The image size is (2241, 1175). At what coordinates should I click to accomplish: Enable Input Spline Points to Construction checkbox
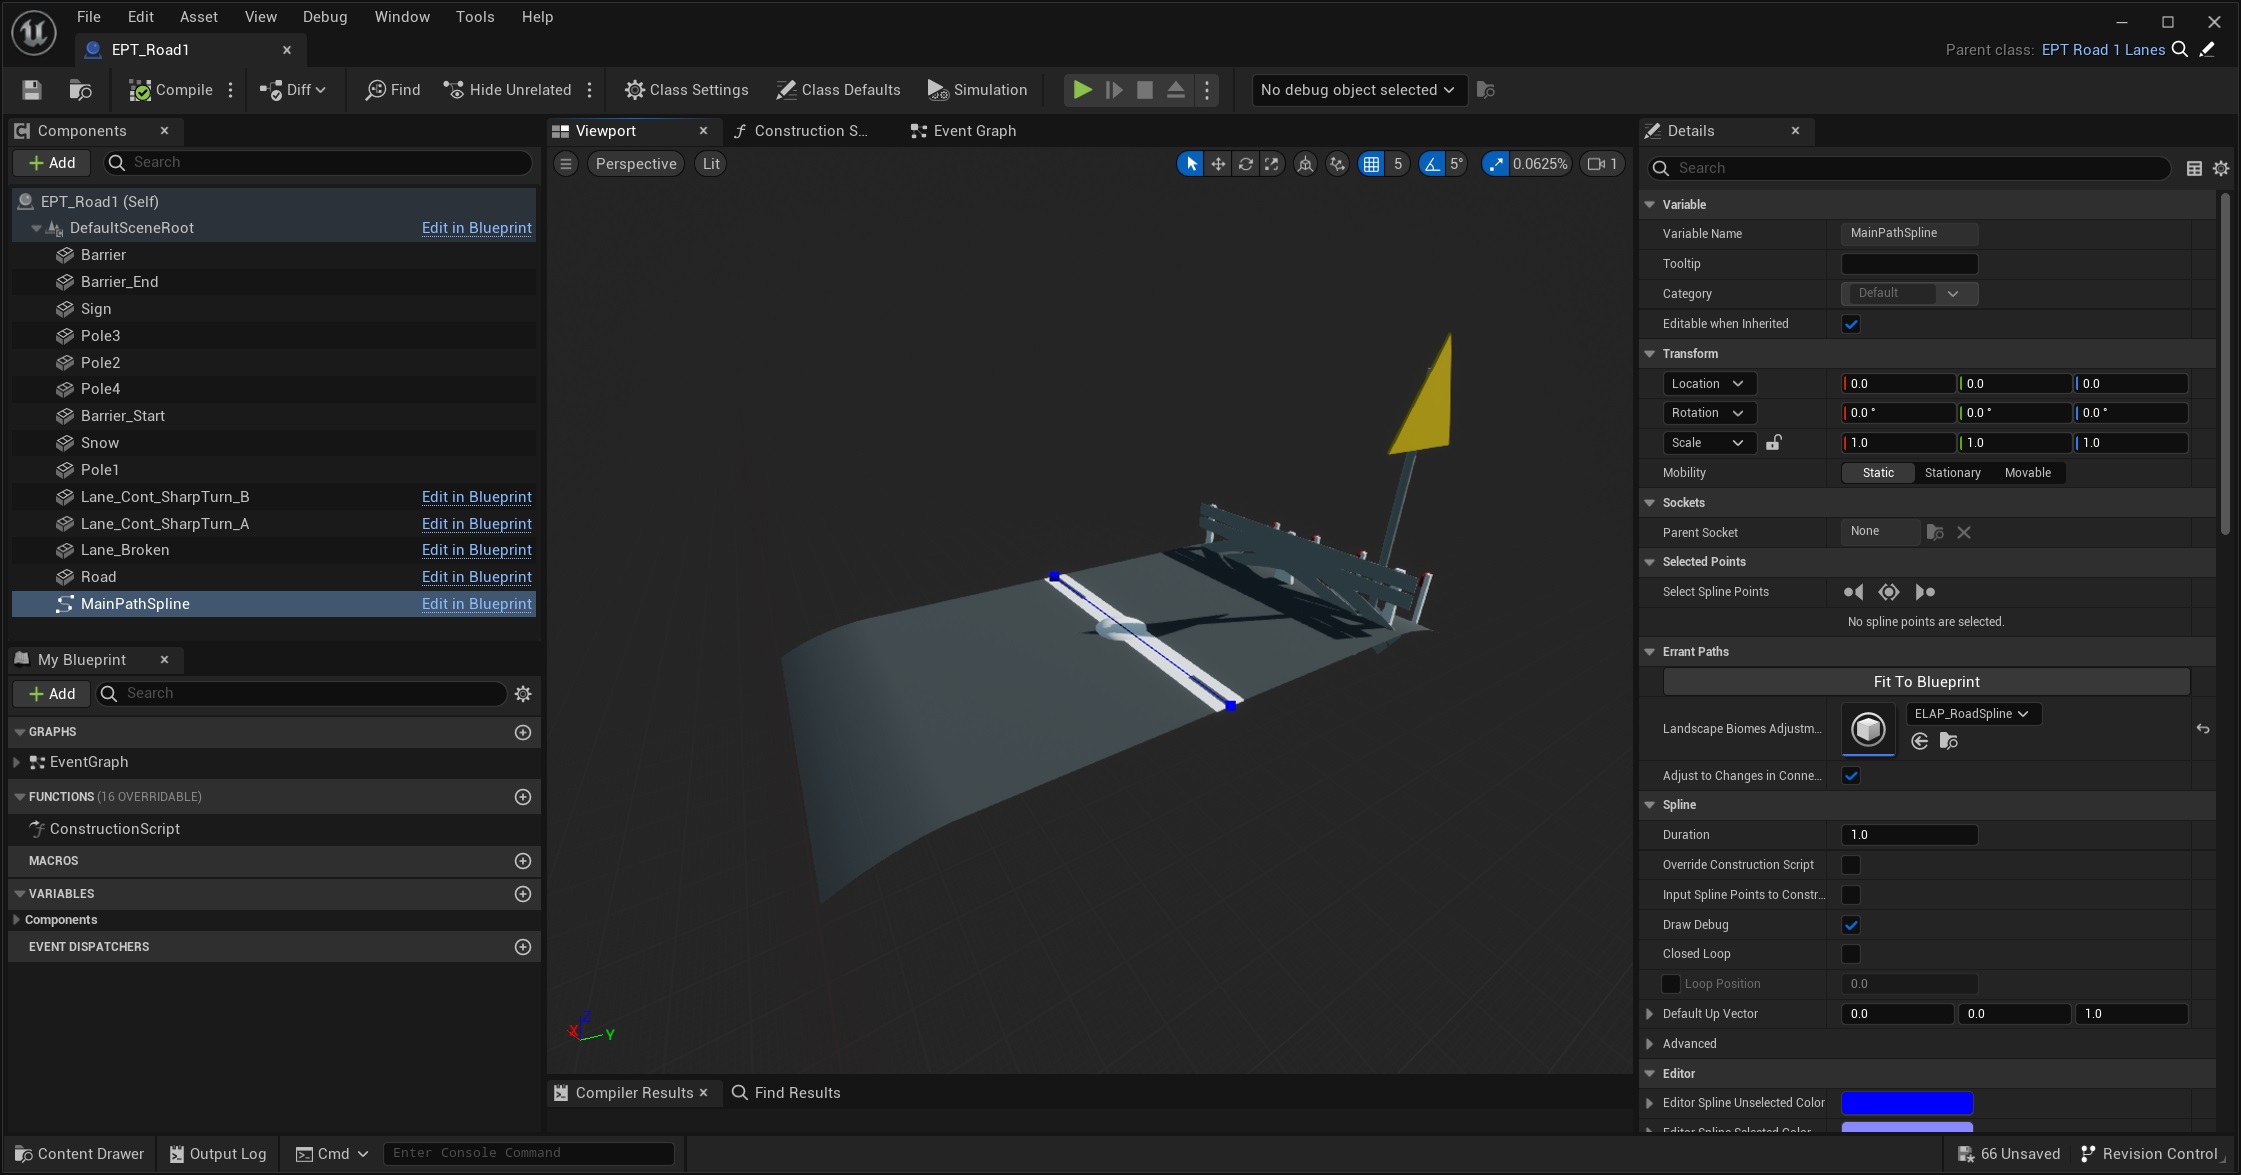click(x=1851, y=895)
